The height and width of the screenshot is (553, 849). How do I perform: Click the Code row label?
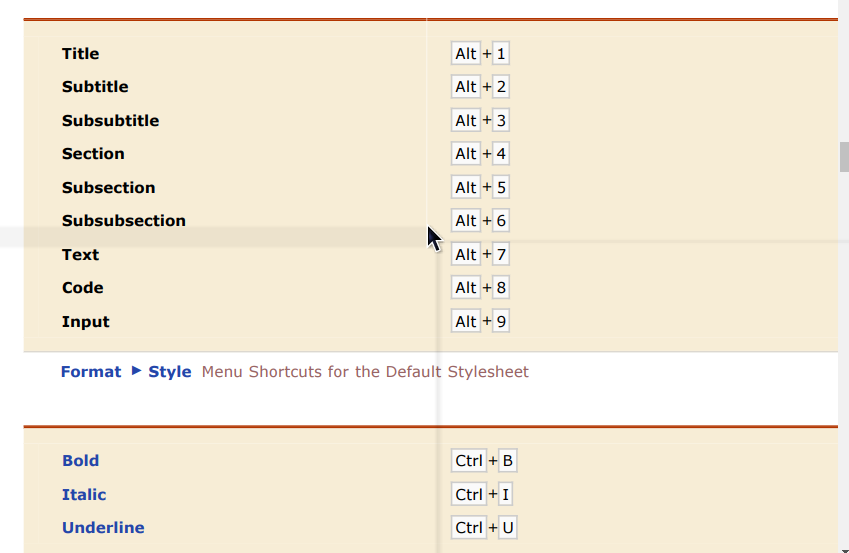pyautogui.click(x=83, y=288)
